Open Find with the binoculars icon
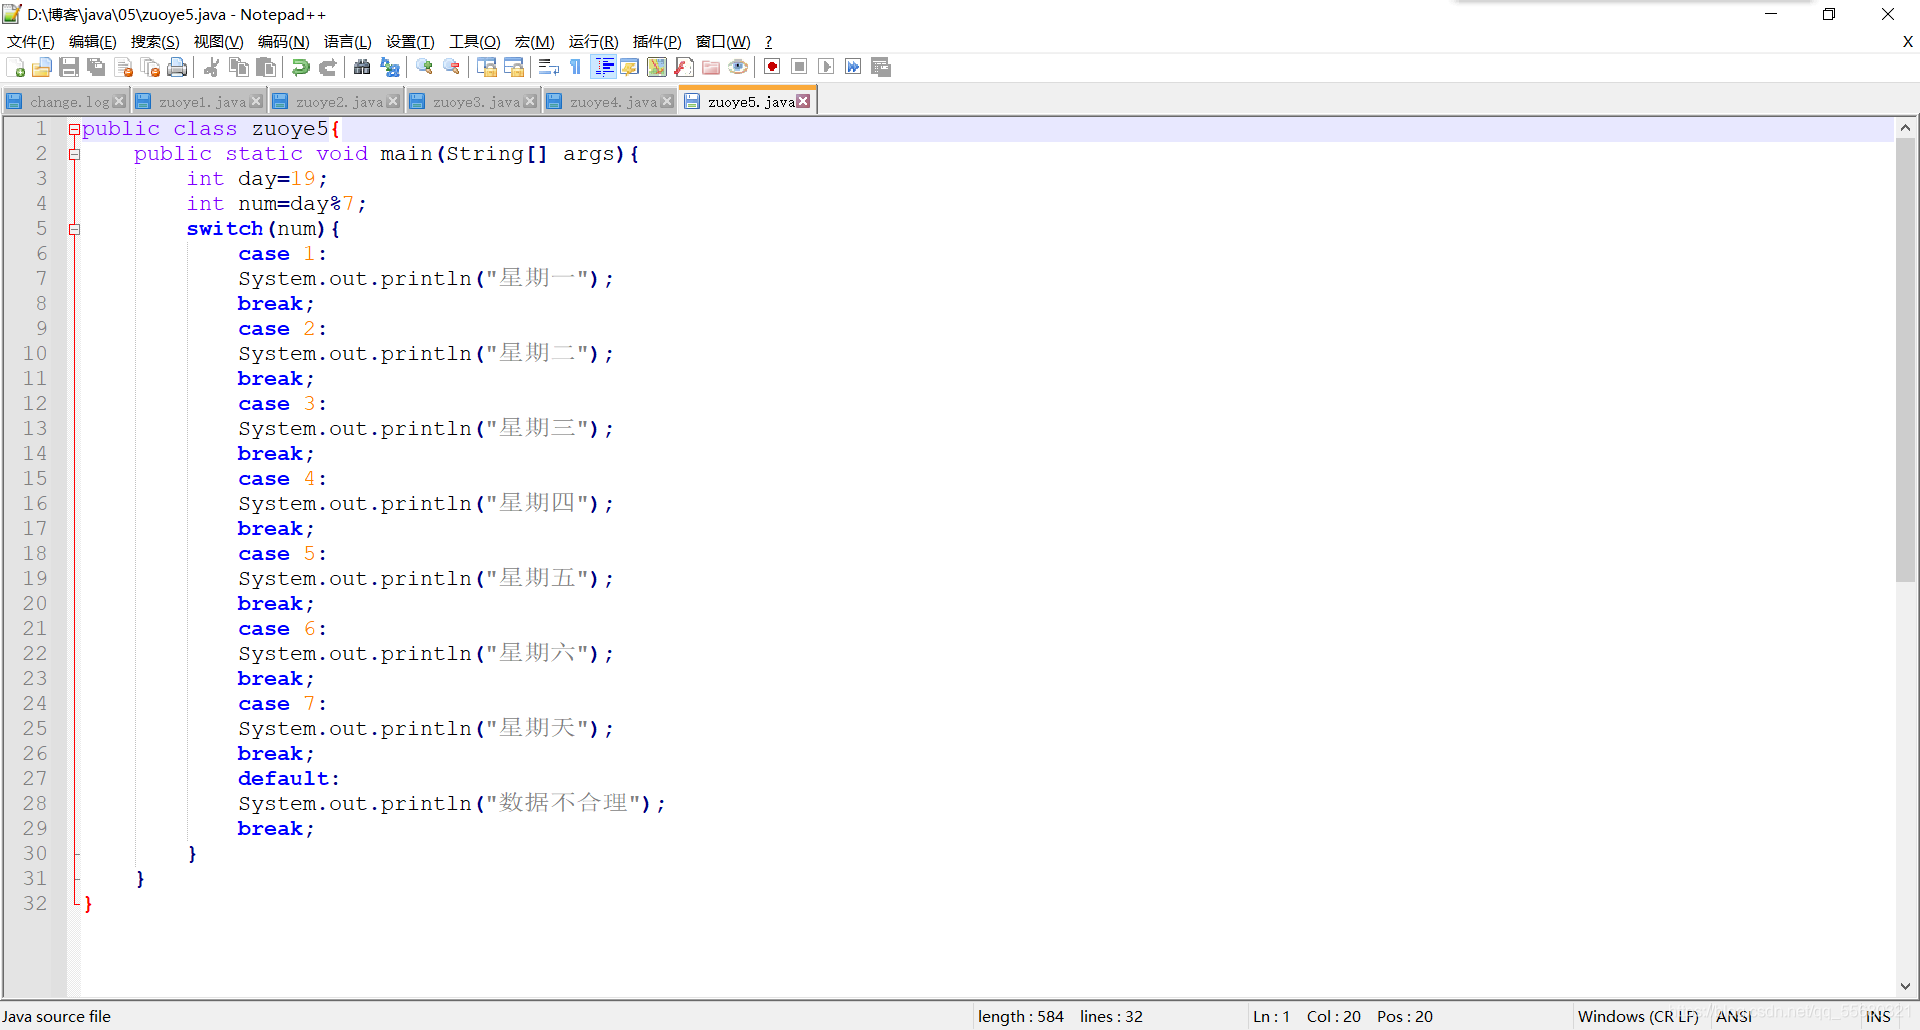Screen dimensions: 1920x1030 pyautogui.click(x=362, y=67)
